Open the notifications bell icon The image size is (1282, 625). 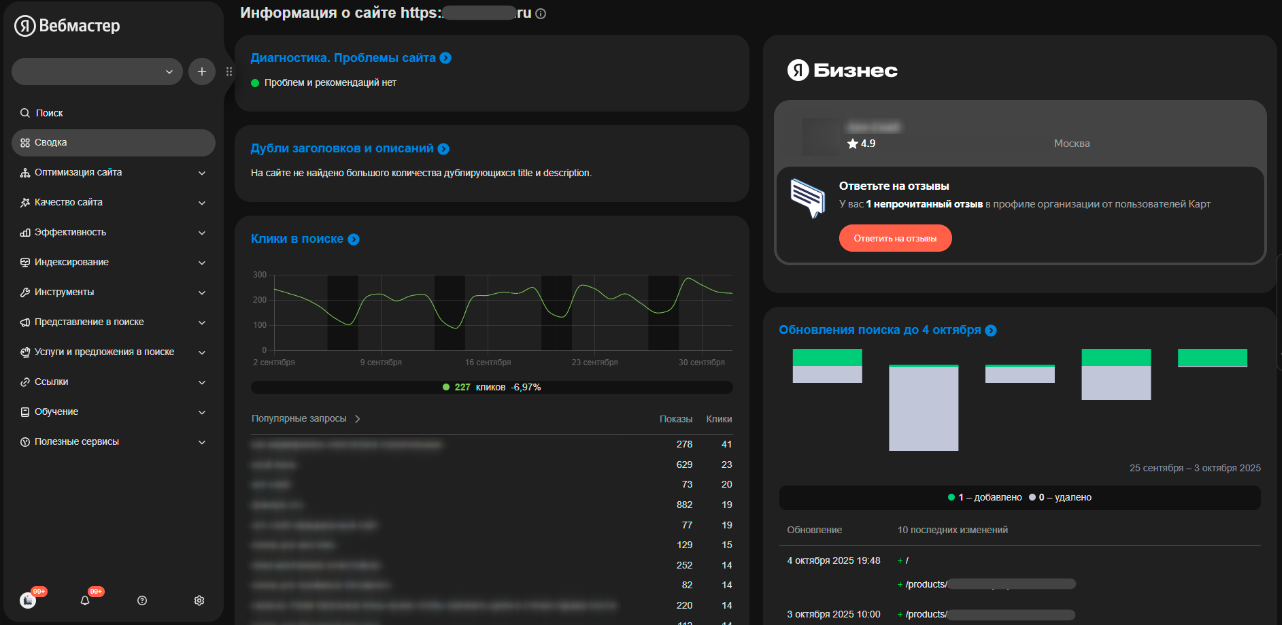click(85, 600)
